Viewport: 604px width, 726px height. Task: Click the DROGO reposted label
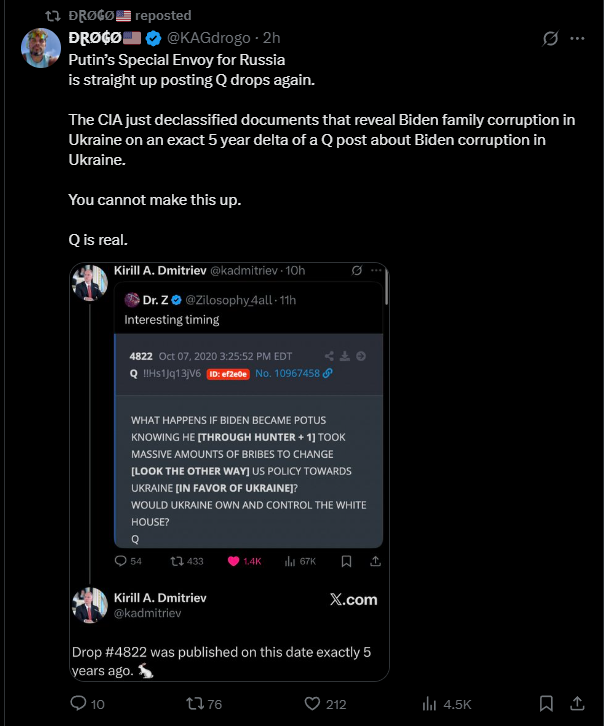[130, 15]
